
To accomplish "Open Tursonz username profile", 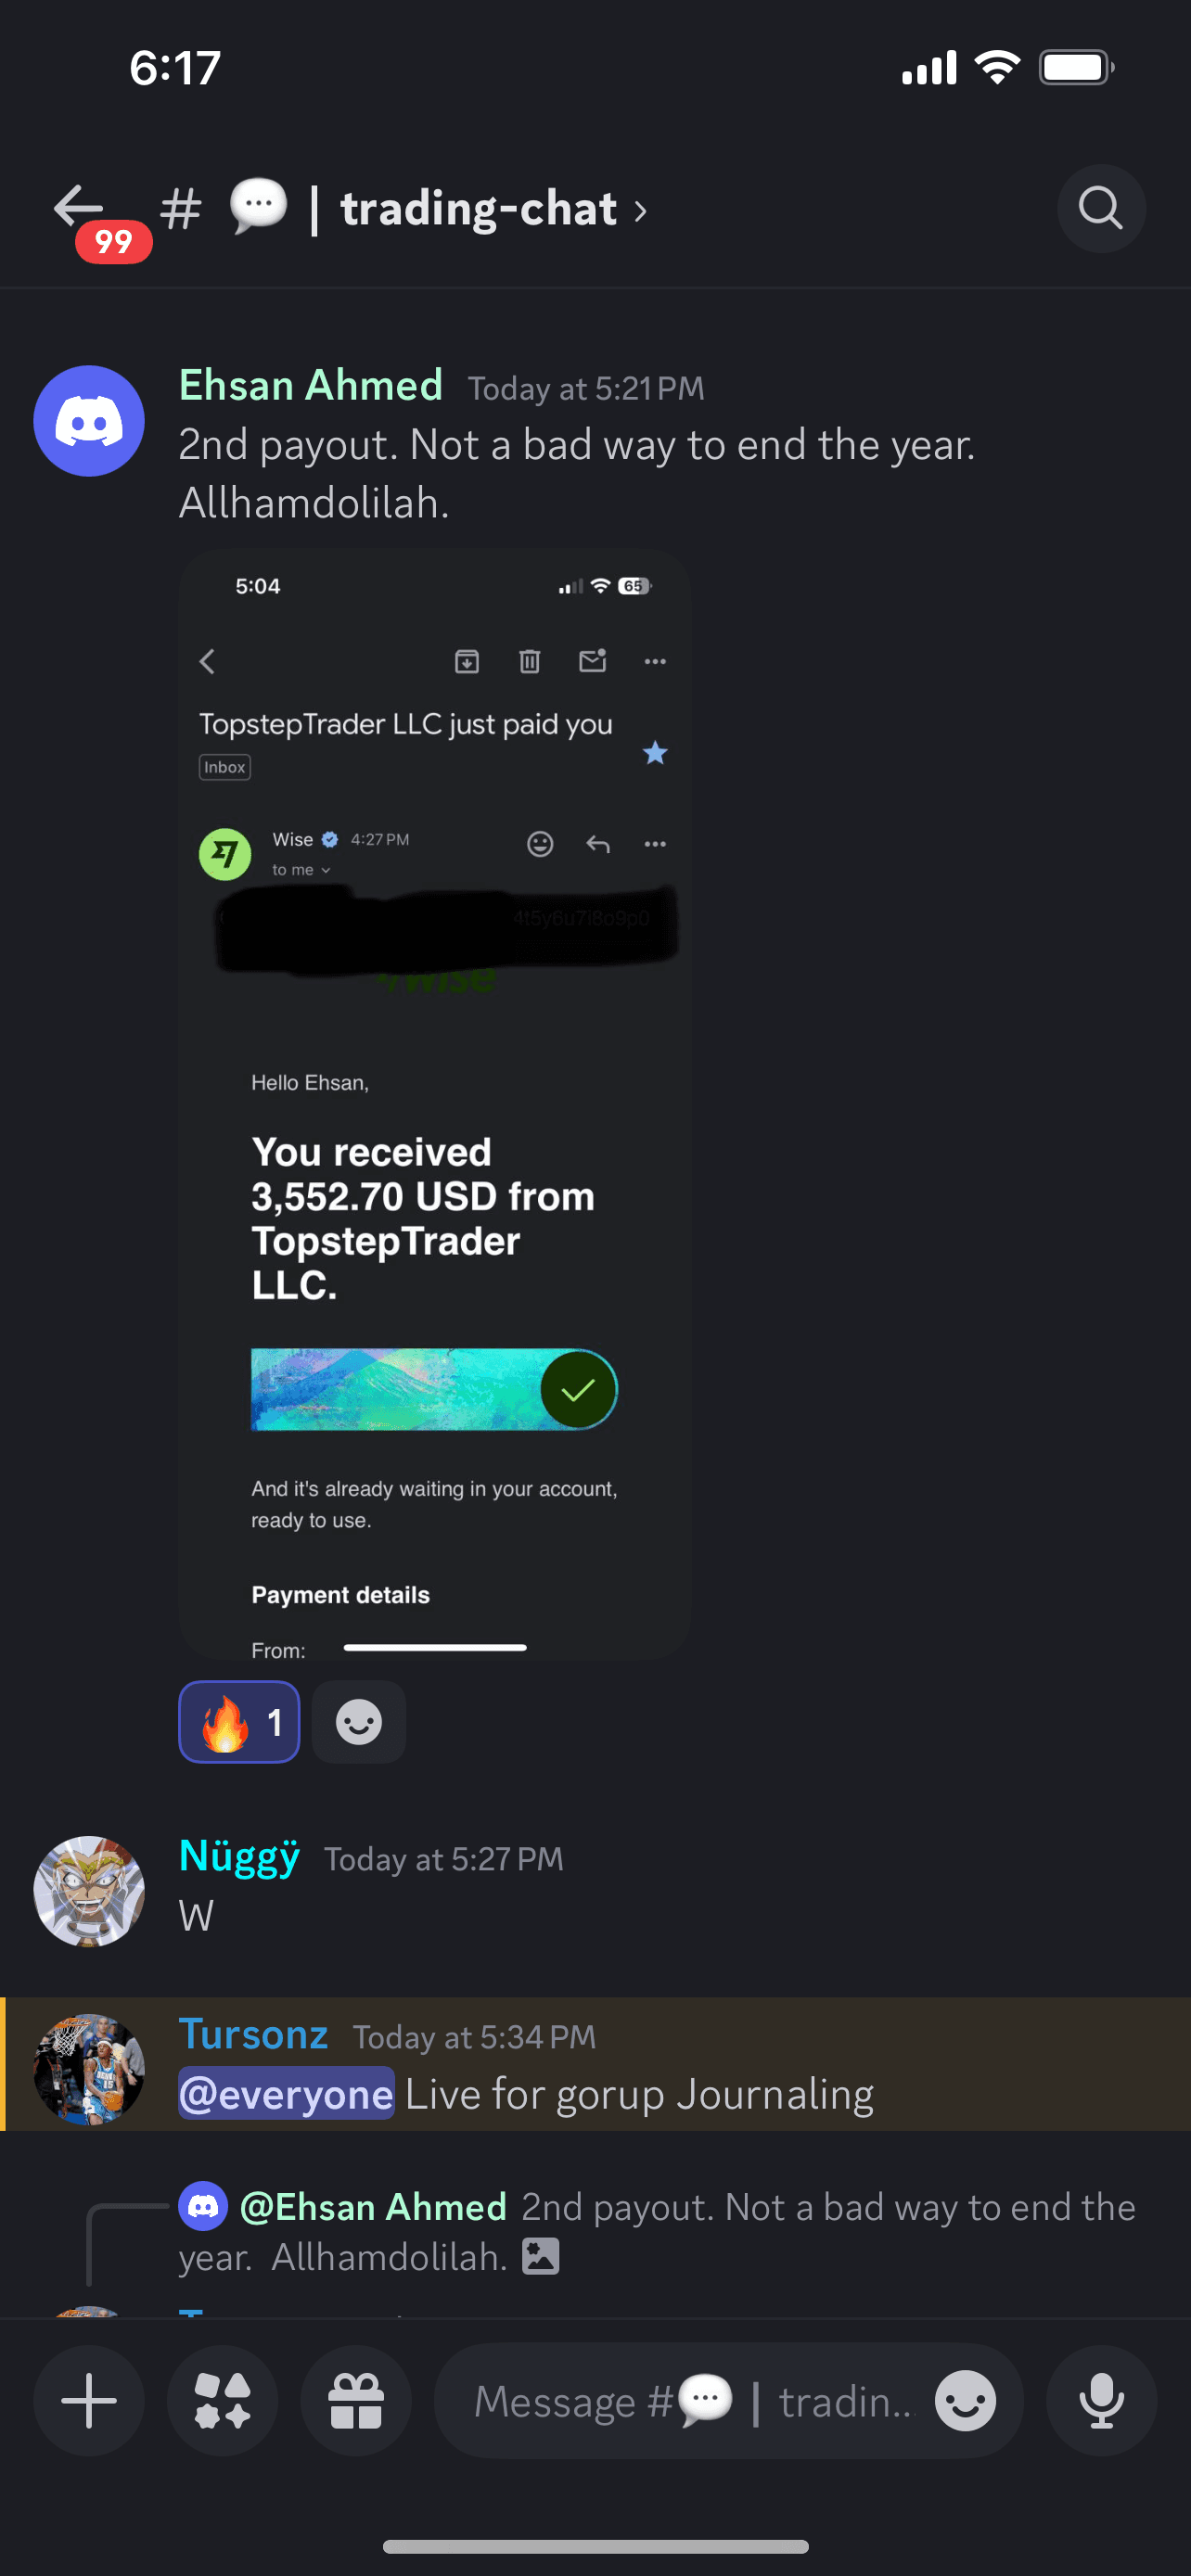I will click(253, 2034).
